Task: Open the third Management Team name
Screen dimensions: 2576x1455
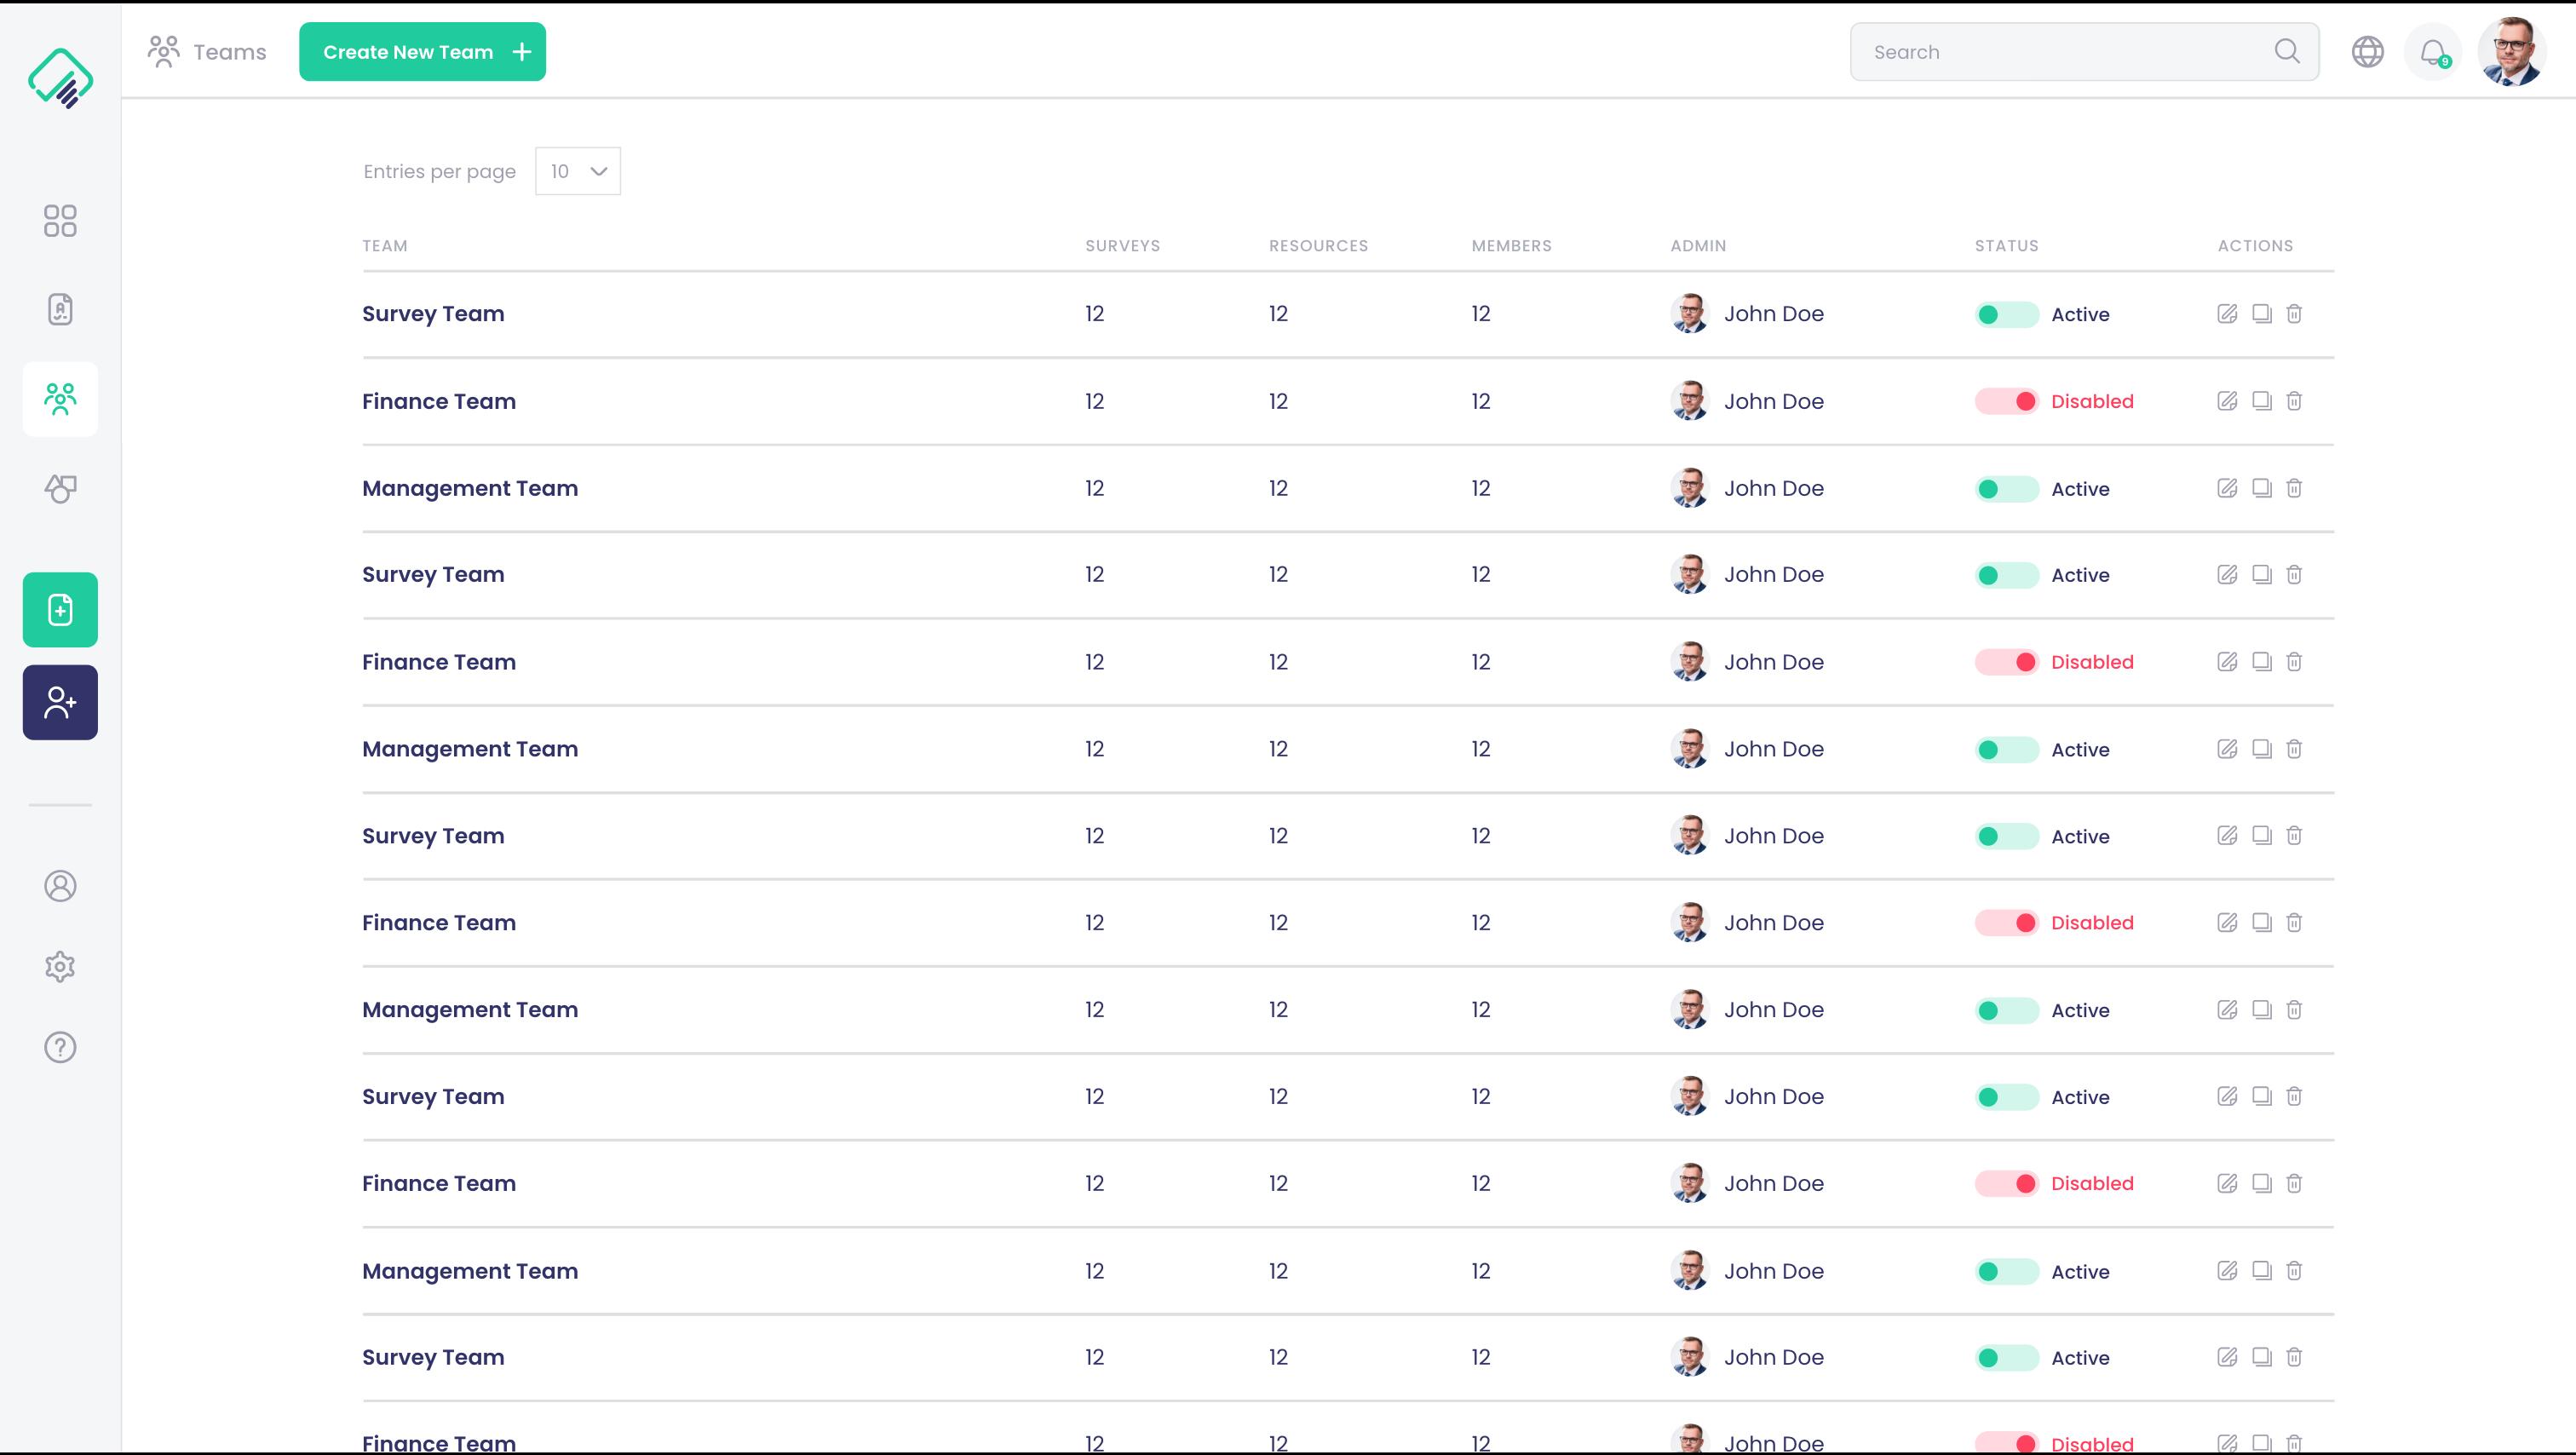Action: pyautogui.click(x=470, y=1010)
